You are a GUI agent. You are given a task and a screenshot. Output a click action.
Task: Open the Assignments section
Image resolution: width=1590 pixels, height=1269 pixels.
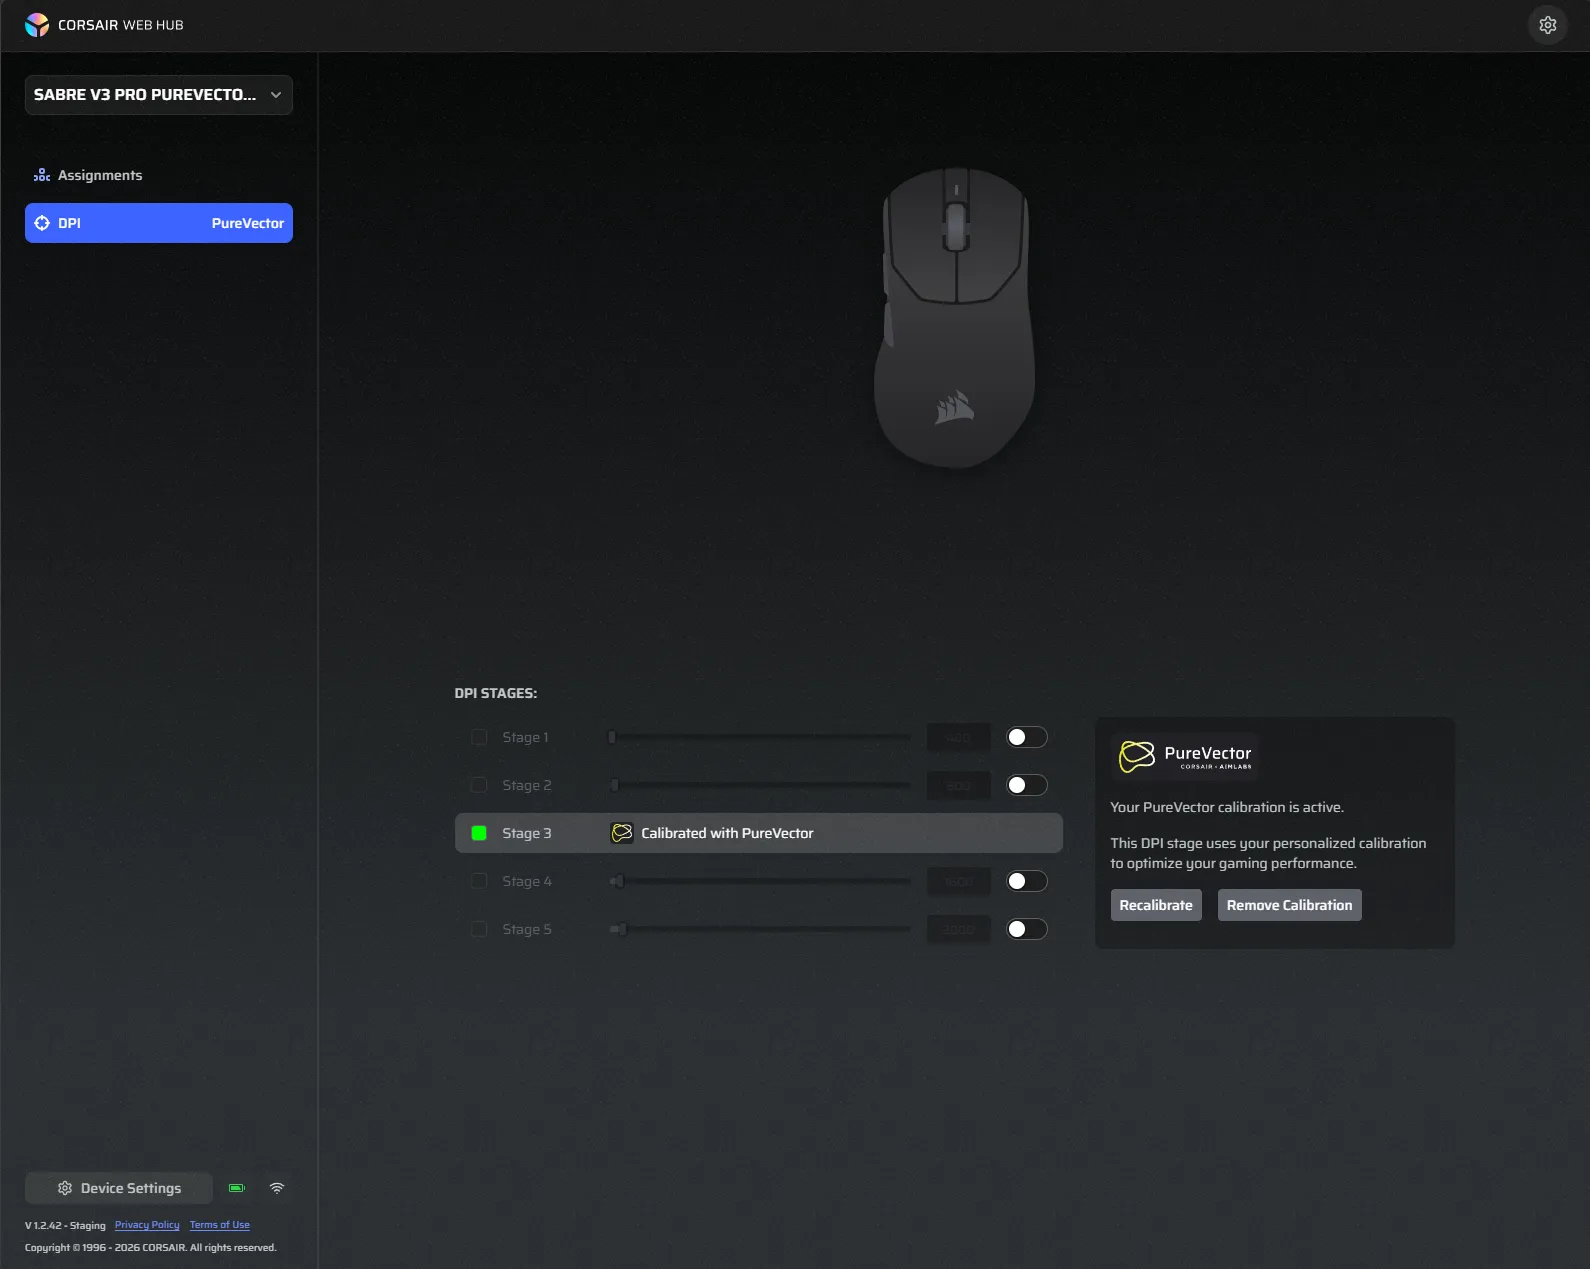point(159,175)
